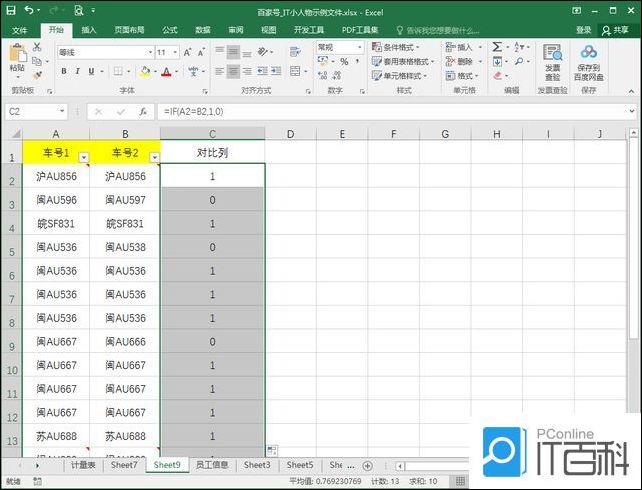Toggle underline formatting in the ribbon
642x490 pixels.
coord(91,71)
